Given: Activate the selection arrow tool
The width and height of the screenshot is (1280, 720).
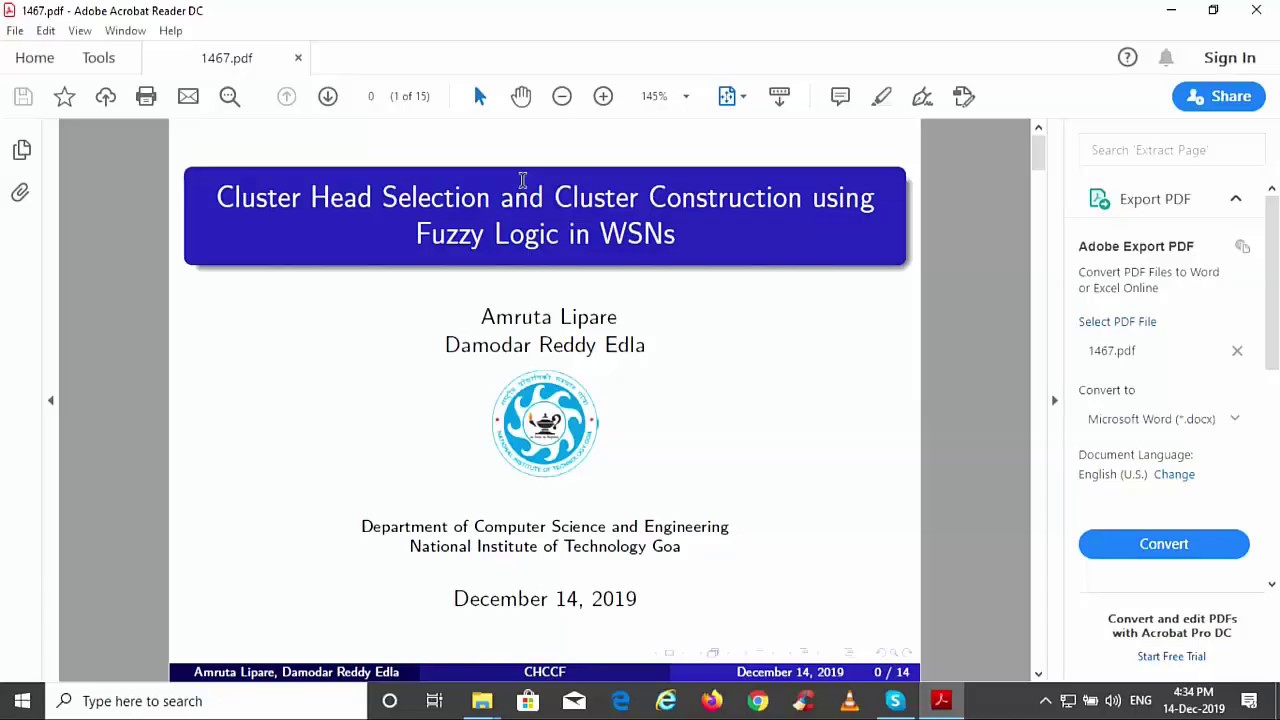Looking at the screenshot, I should click(x=480, y=96).
